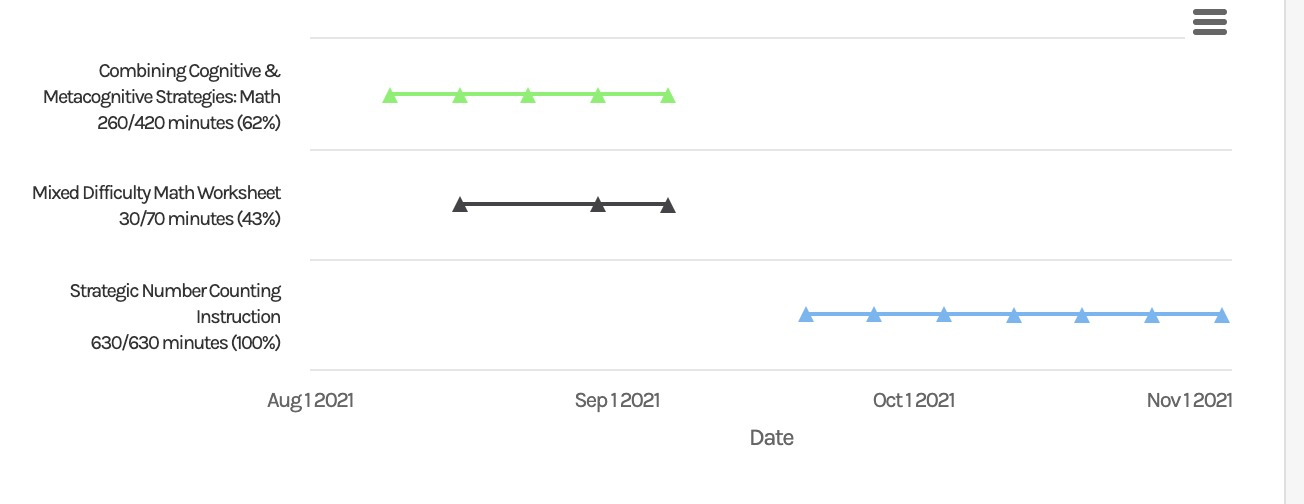Select fourth green triangle marker near Sep 1
Image resolution: width=1304 pixels, height=504 pixels.
click(598, 96)
